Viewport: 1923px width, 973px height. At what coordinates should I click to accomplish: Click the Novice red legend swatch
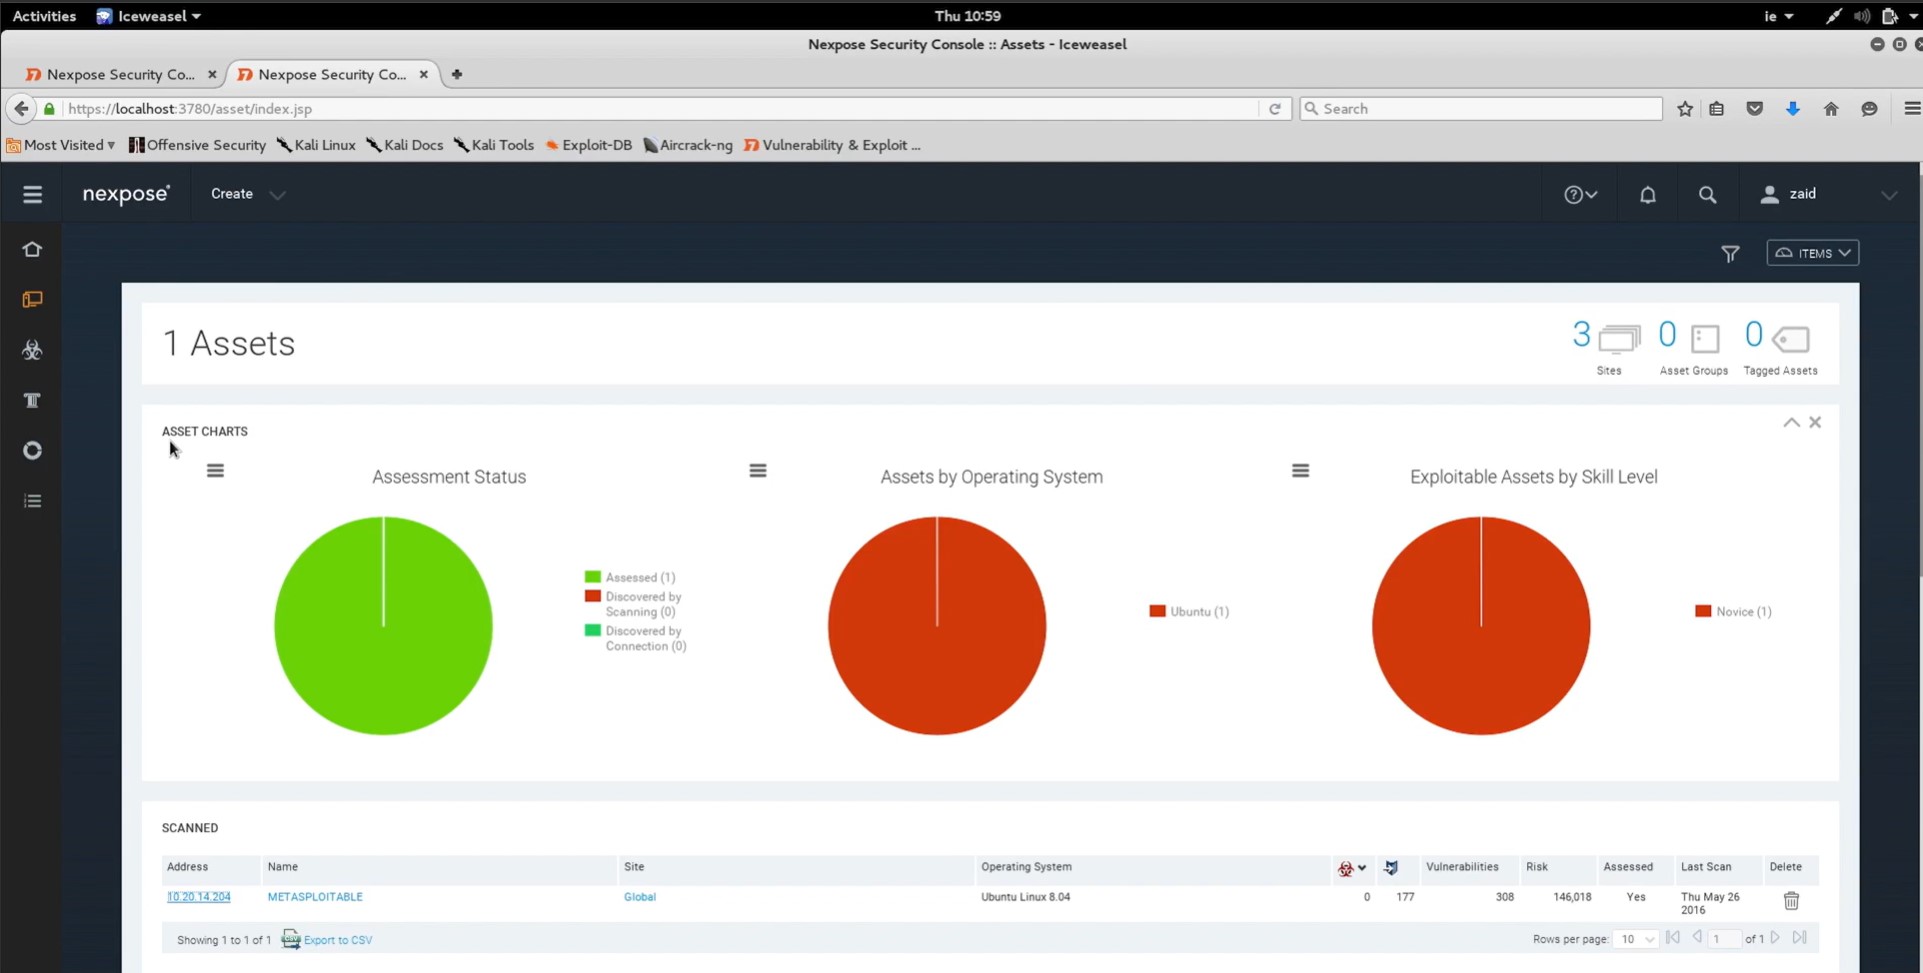coord(1703,611)
